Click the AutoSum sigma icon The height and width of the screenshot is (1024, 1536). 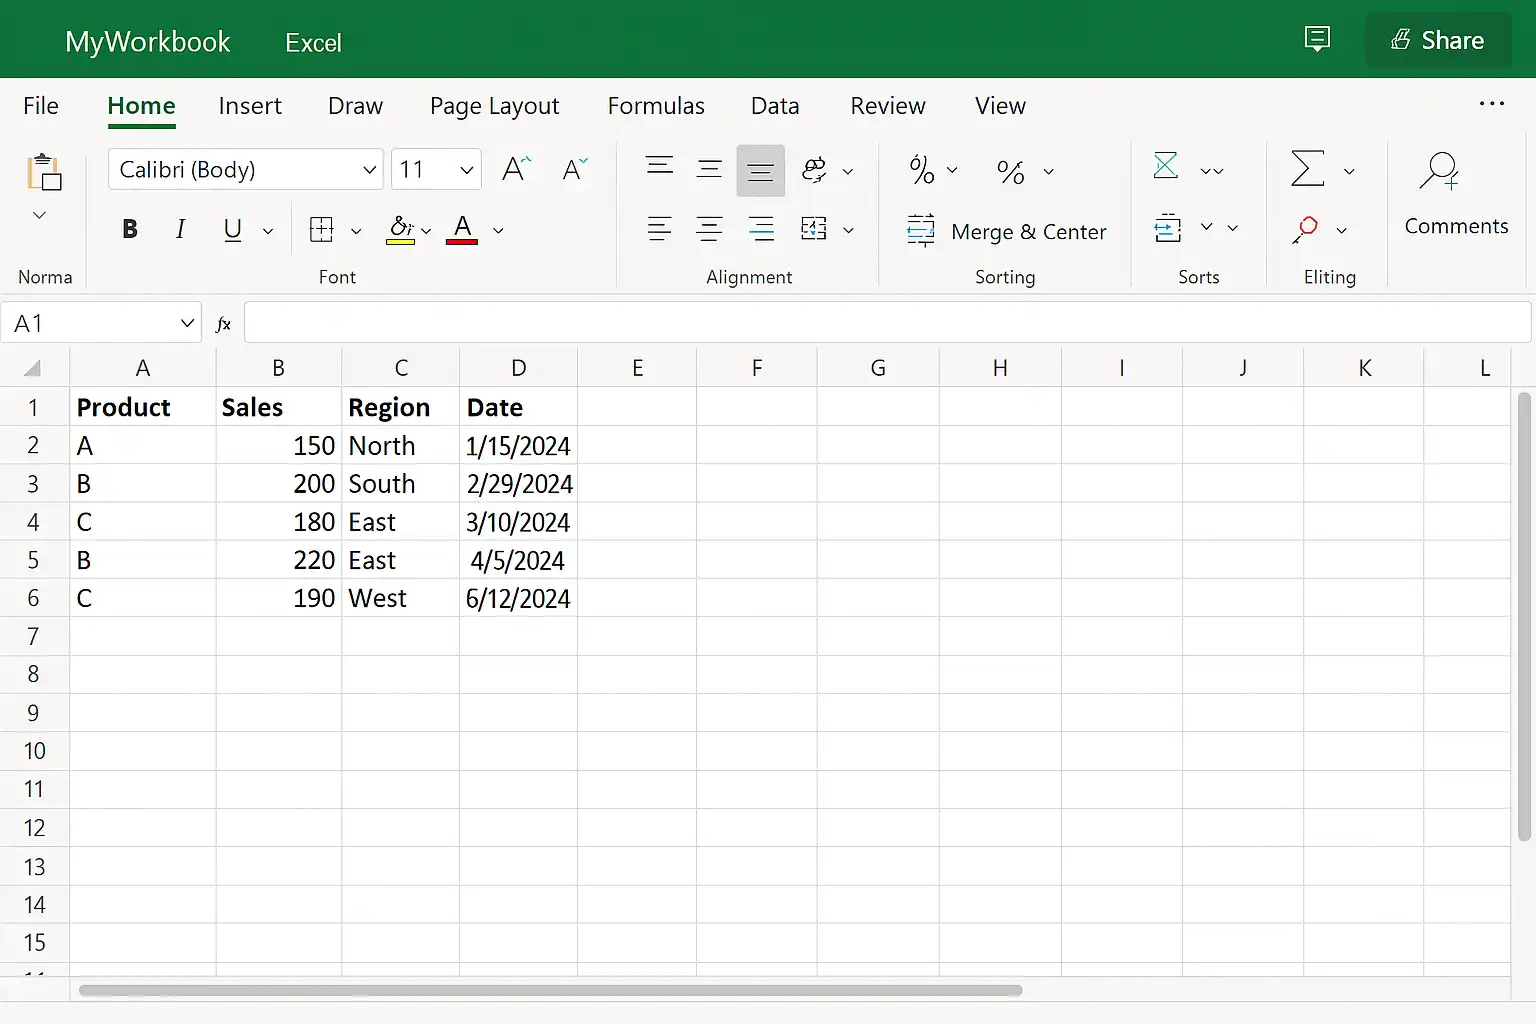point(1307,169)
